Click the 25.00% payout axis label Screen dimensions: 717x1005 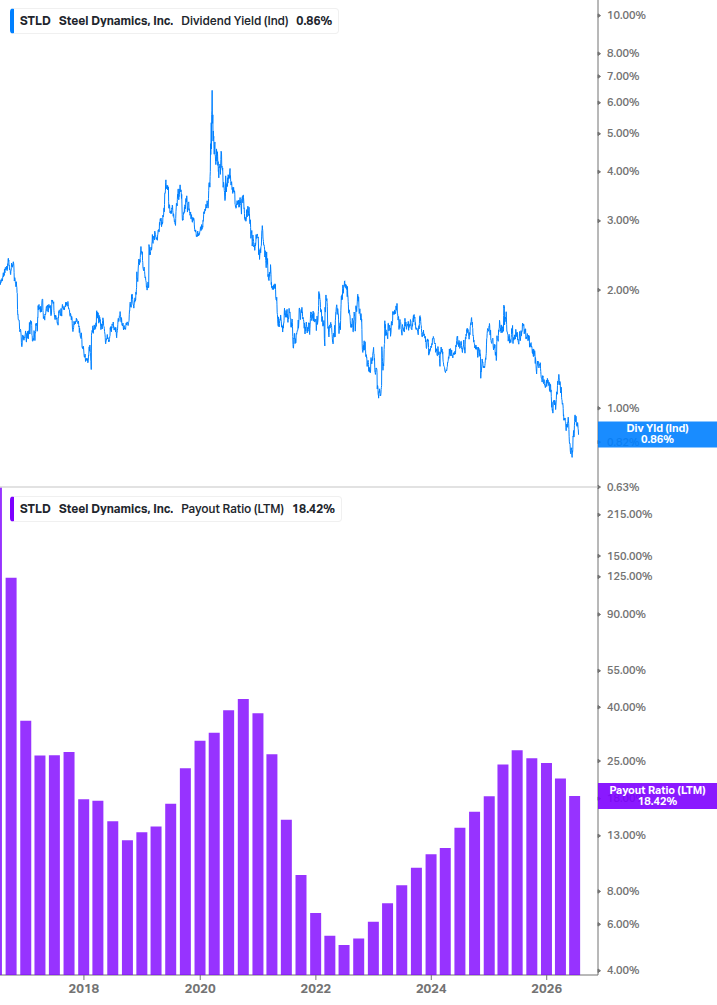coord(626,761)
